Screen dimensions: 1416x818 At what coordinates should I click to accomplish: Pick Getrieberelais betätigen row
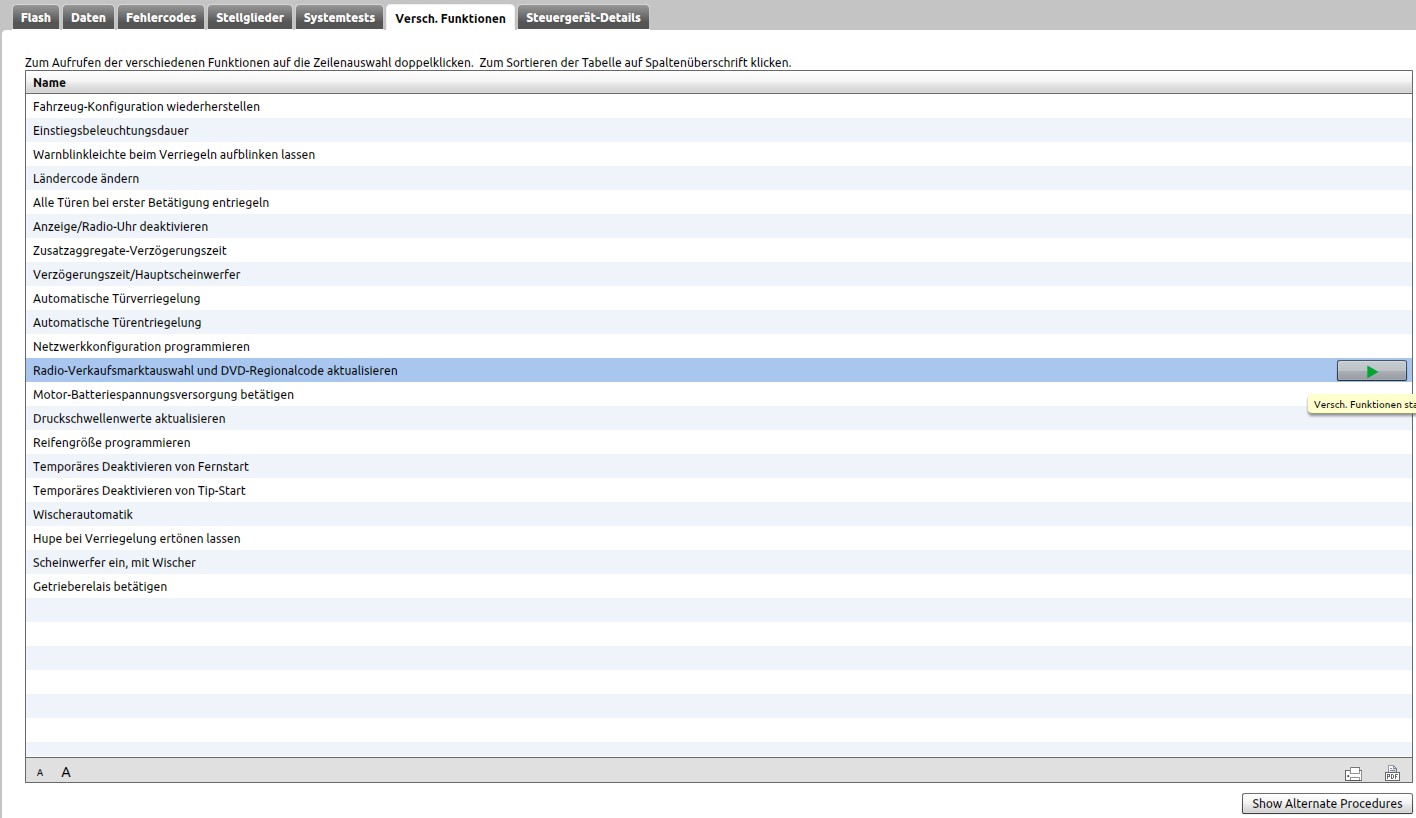click(x=100, y=587)
